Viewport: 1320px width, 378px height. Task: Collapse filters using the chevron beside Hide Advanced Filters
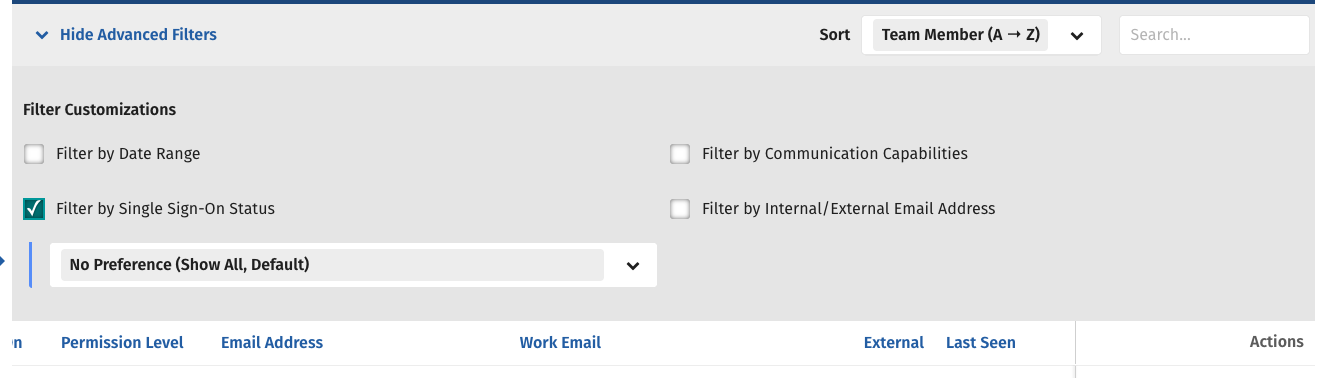tap(41, 35)
